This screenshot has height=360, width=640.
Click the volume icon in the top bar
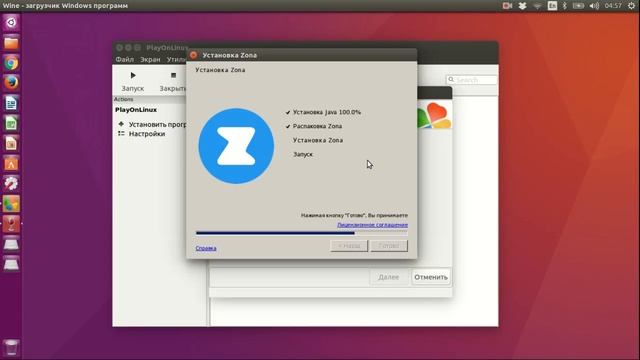594,6
